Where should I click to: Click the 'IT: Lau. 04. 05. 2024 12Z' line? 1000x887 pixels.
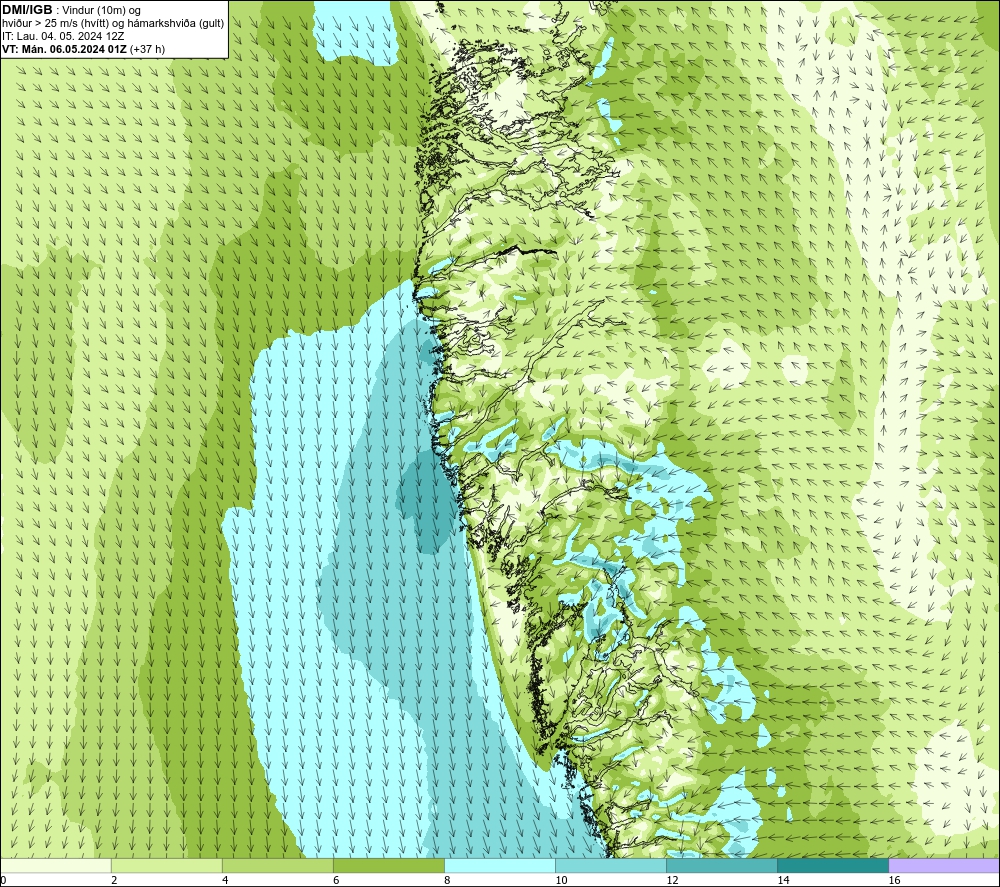63,36
